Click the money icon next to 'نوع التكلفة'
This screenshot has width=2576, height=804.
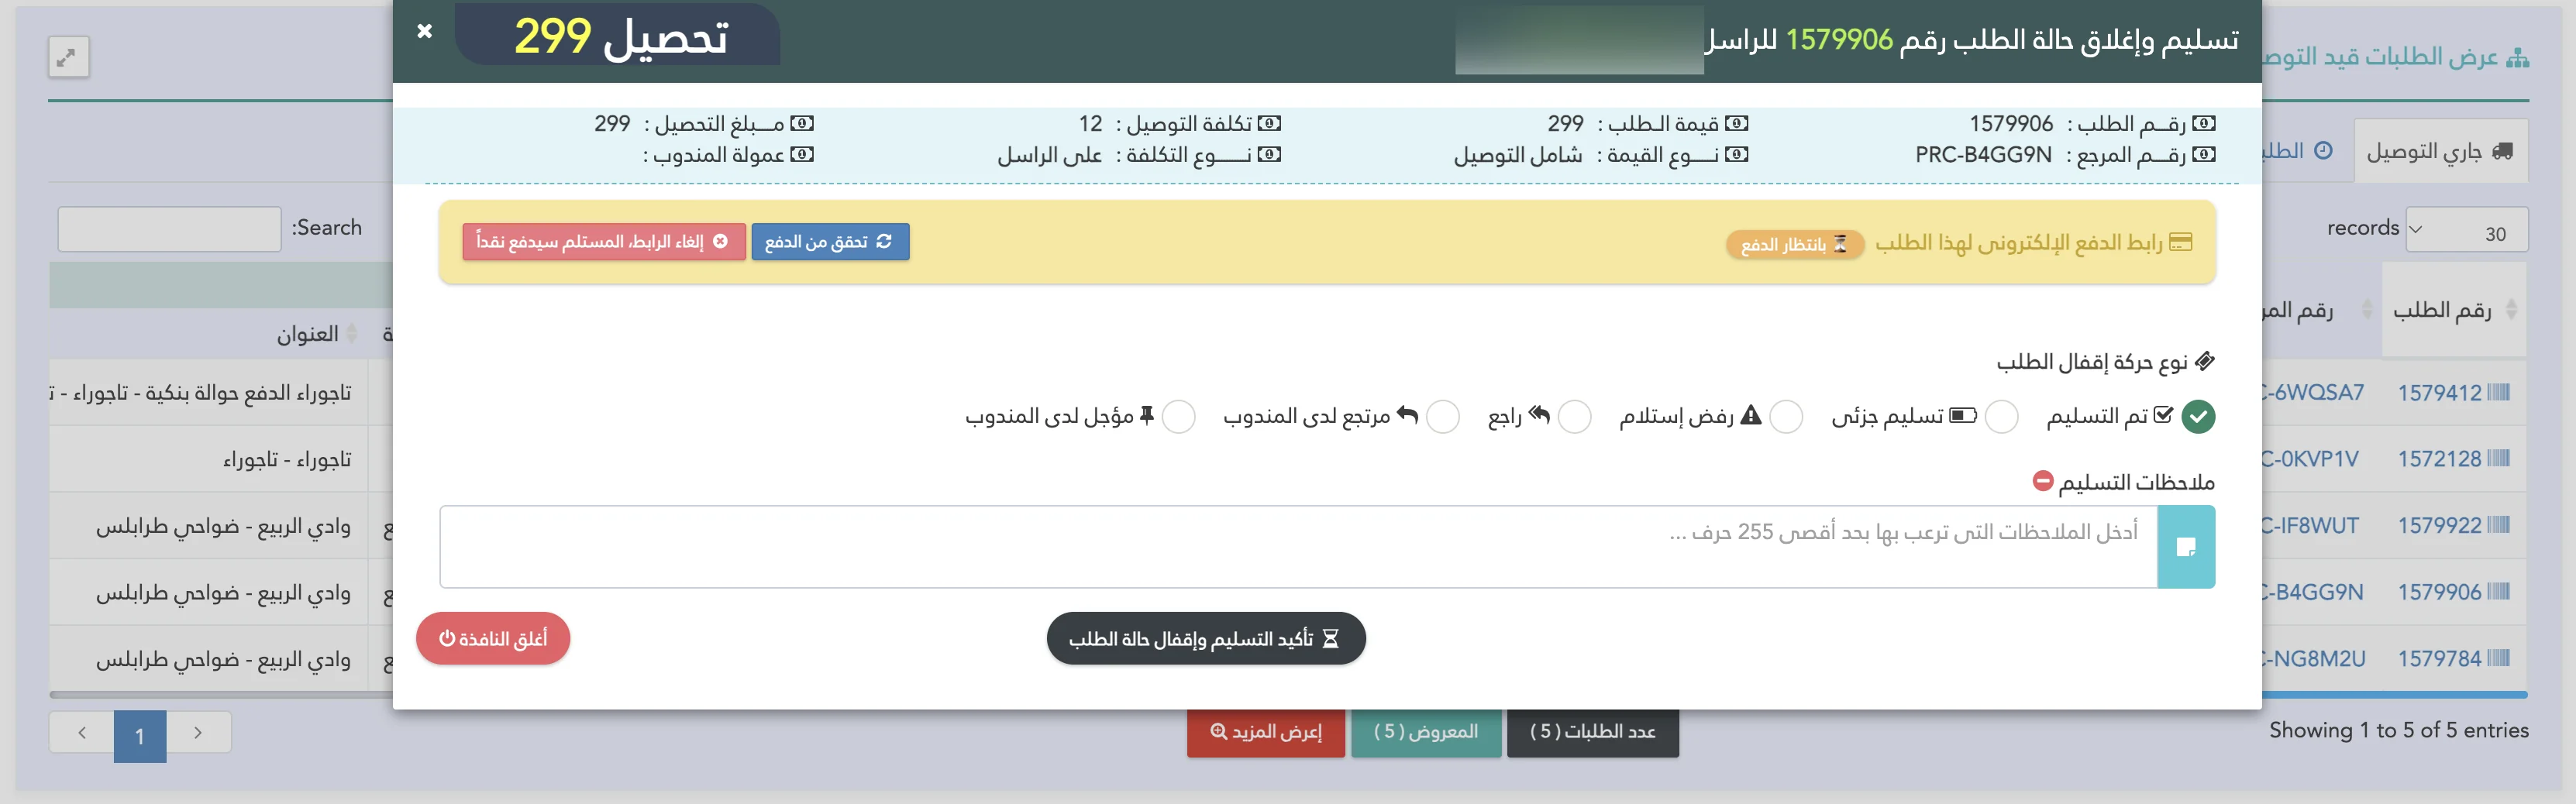click(x=1270, y=155)
